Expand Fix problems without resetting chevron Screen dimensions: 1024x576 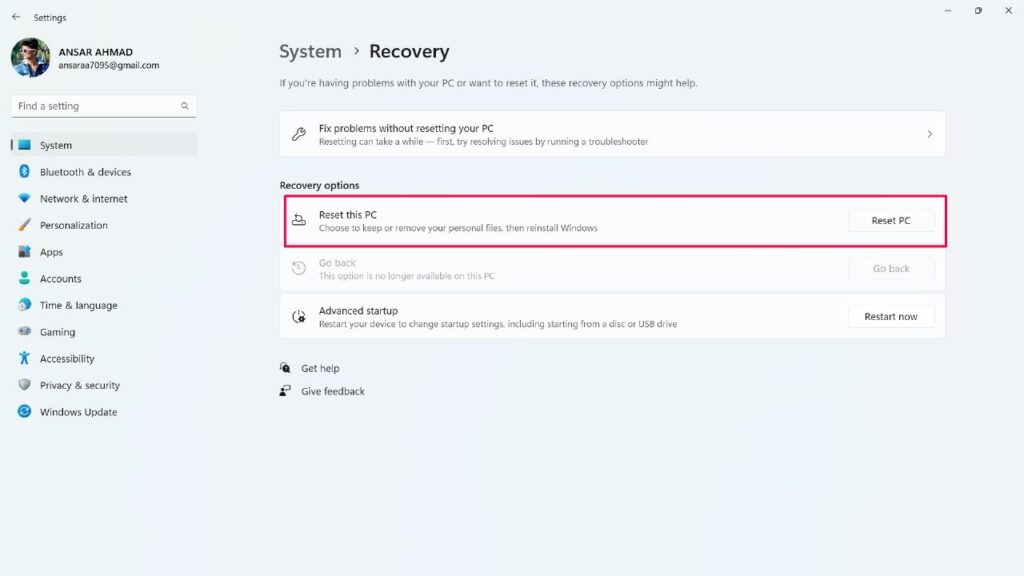coord(929,134)
